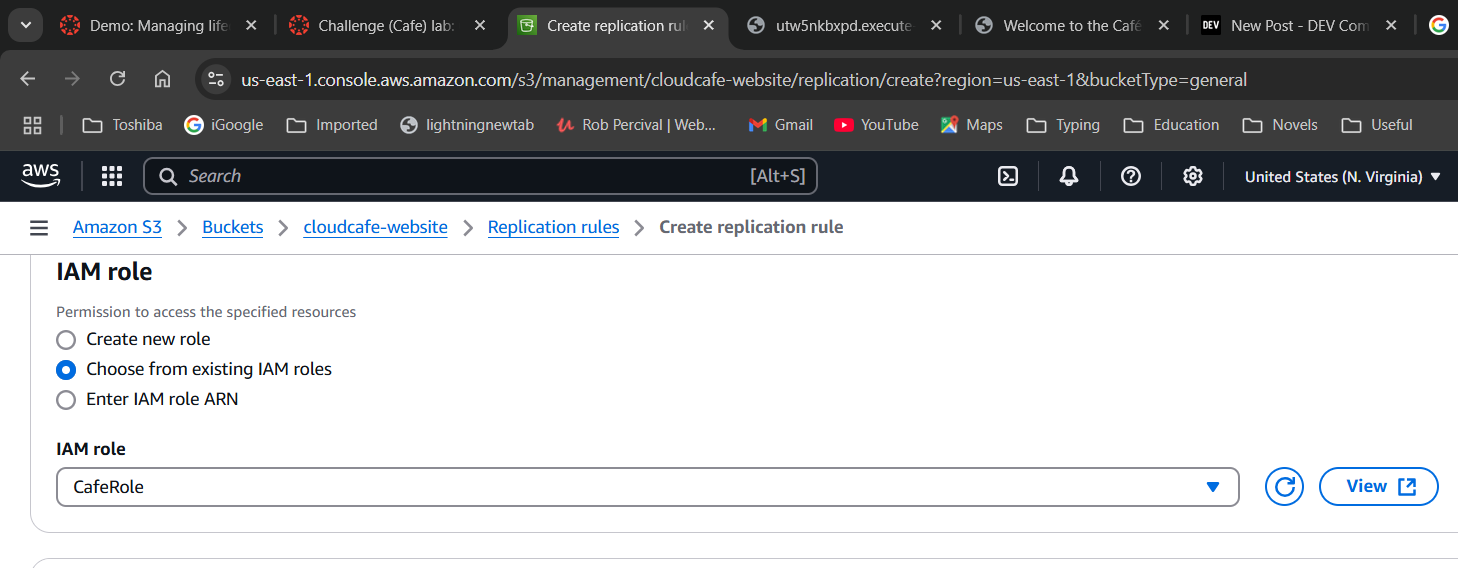Viewport: 1458px width, 568px height.
Task: Open the Education bookmarks folder
Action: 1172,125
